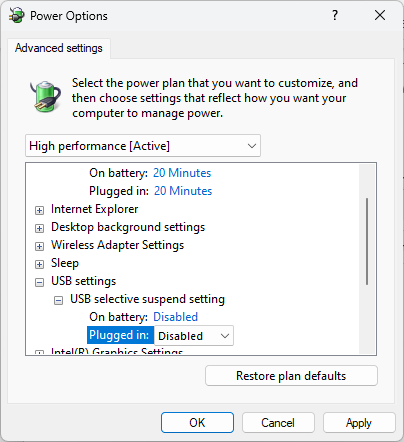Image resolution: width=404 pixels, height=442 pixels.
Task: Expand Desktop background settings node
Action: [x=39, y=228]
